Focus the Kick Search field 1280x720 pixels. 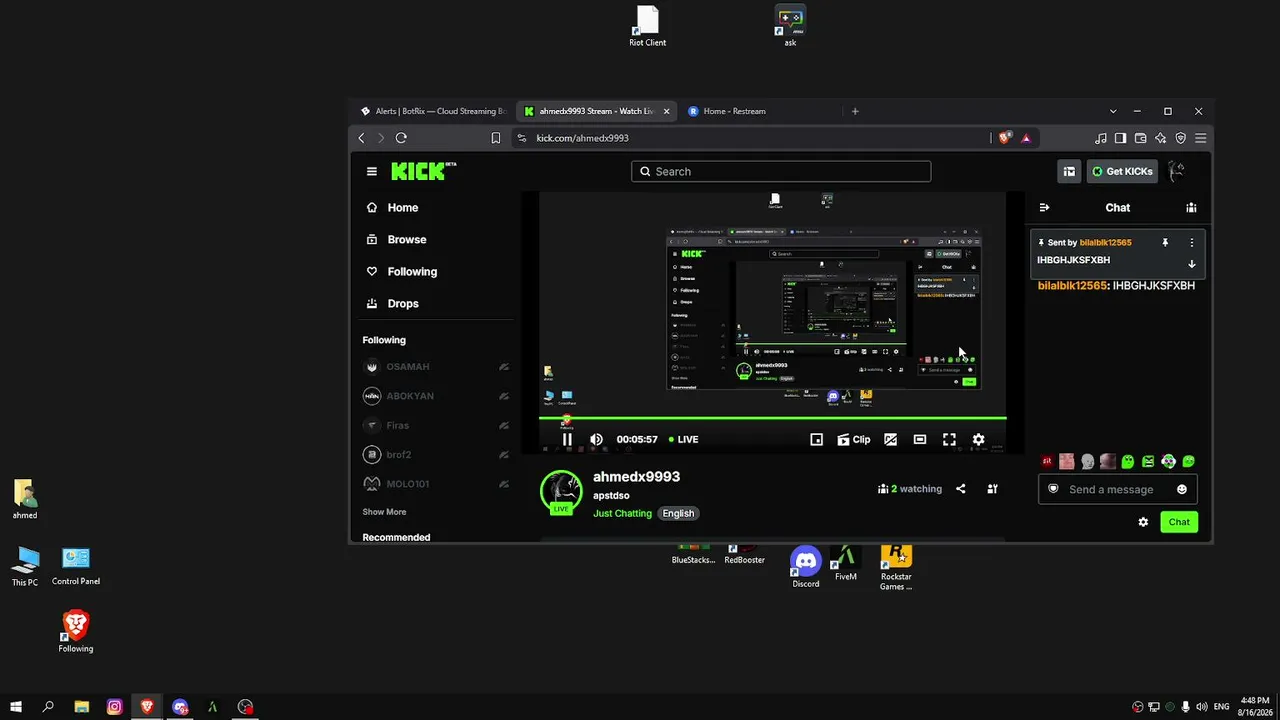[781, 171]
